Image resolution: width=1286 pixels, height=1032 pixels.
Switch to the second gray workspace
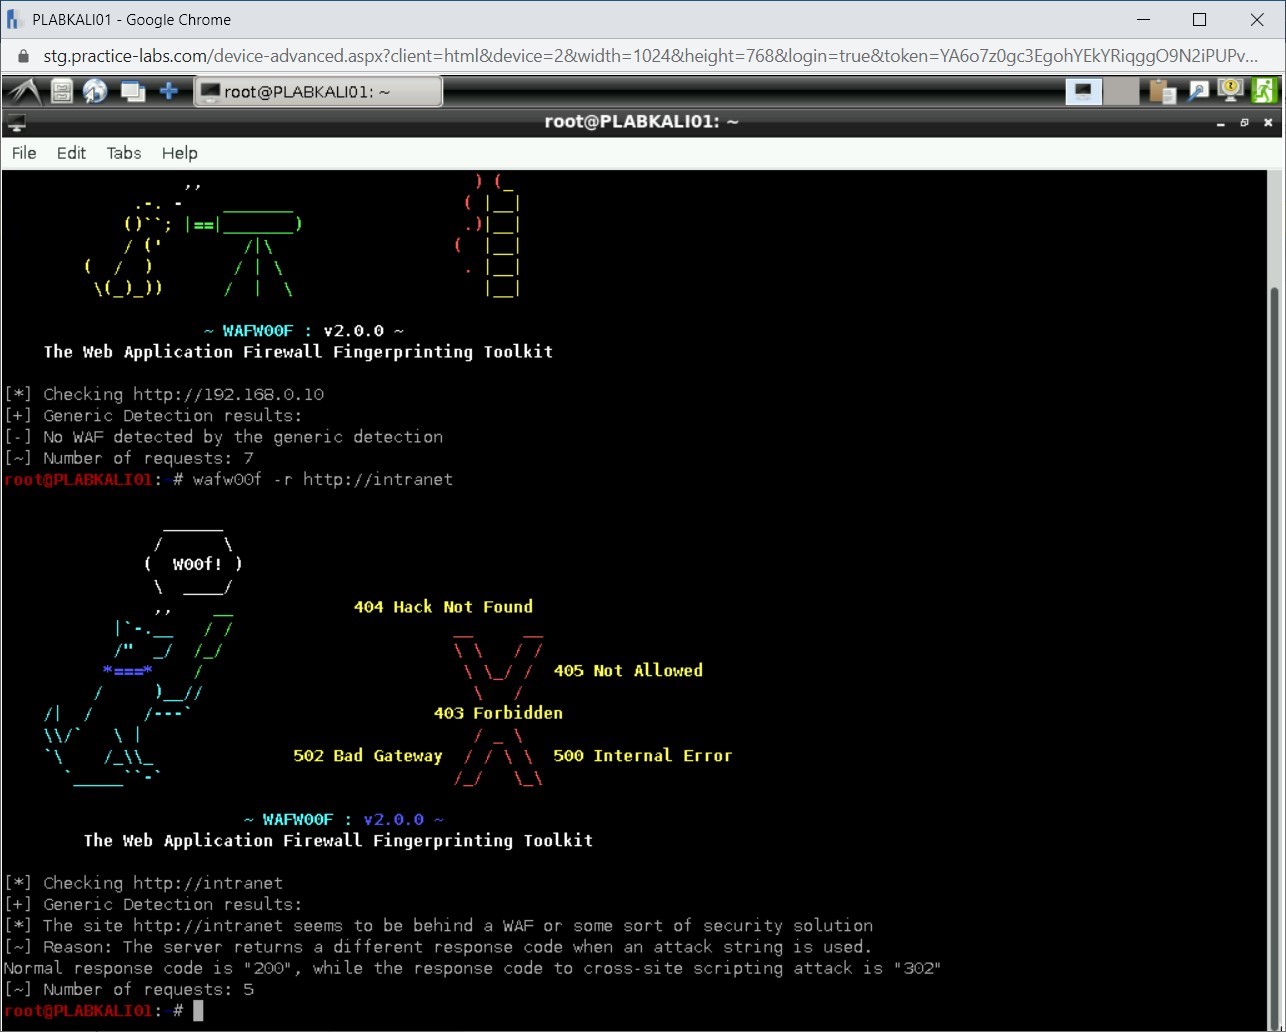point(1121,92)
